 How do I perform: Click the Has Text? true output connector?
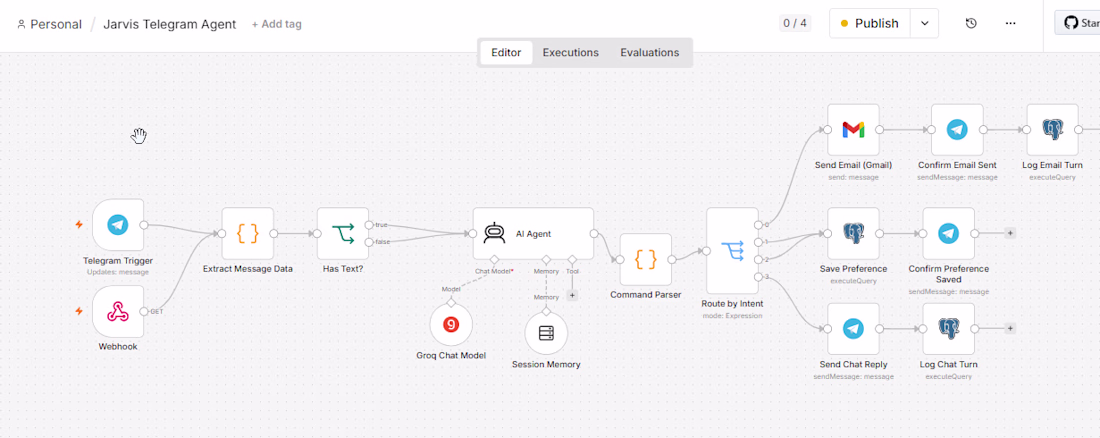pyautogui.click(x=369, y=225)
